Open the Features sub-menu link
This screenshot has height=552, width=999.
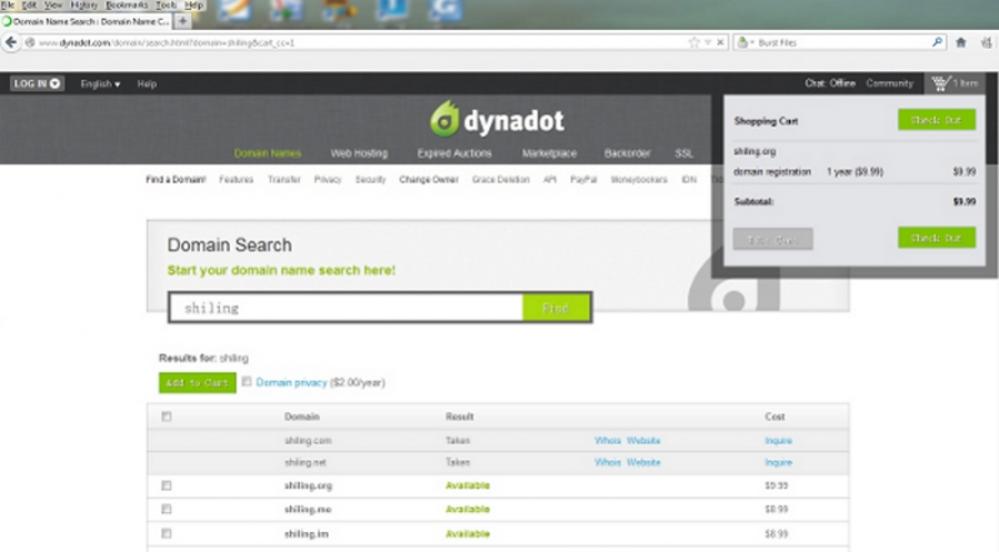236,180
